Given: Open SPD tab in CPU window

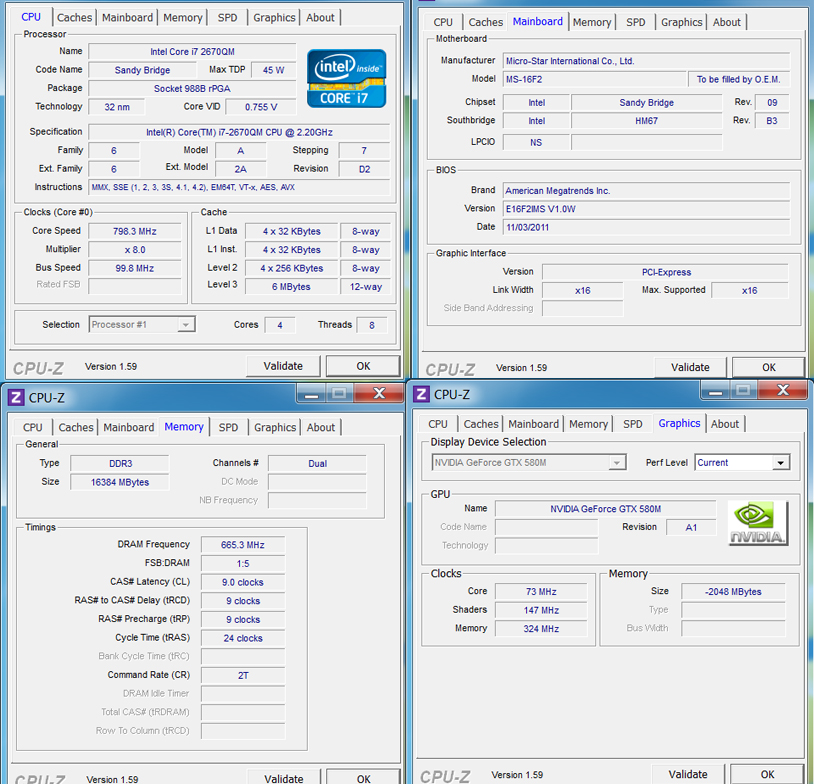Looking at the screenshot, I should [227, 18].
